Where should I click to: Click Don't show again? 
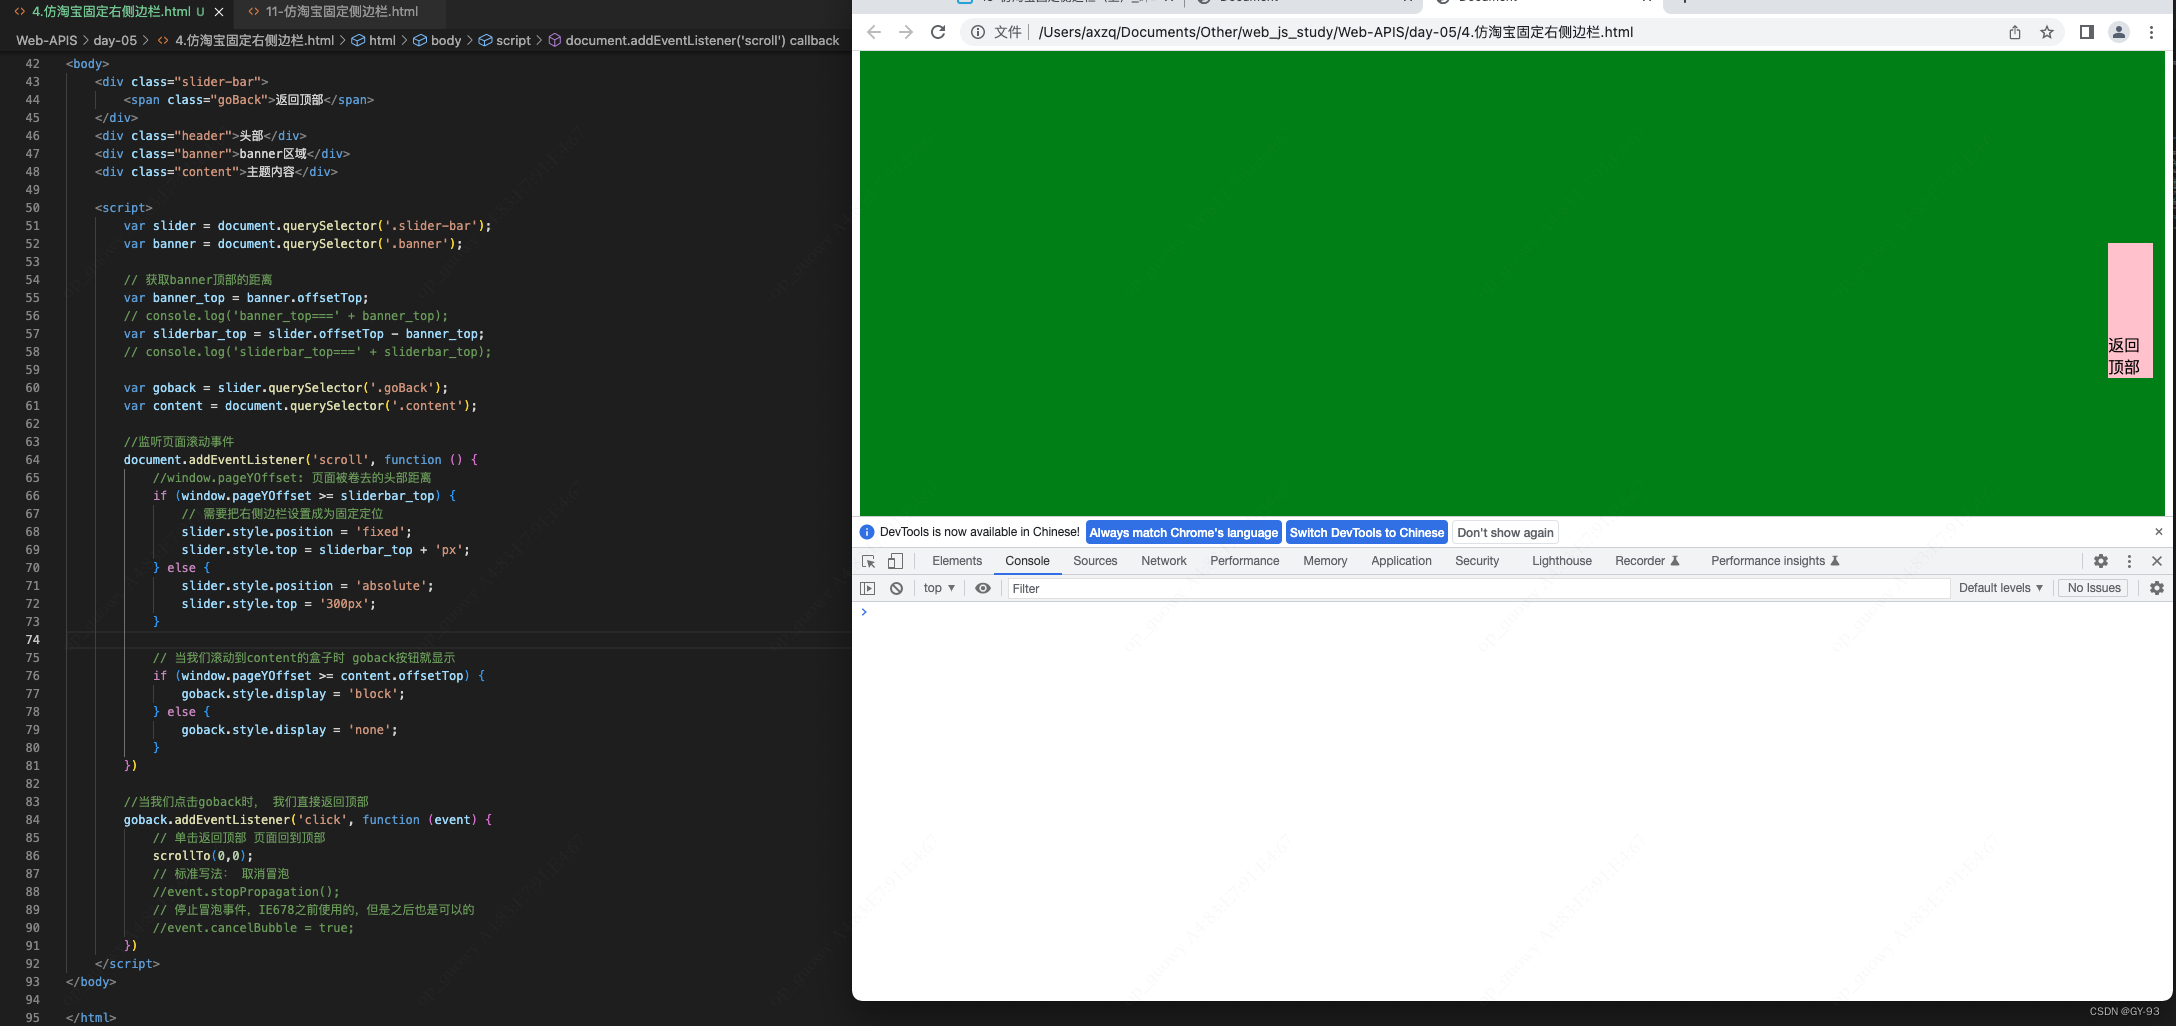1505,533
